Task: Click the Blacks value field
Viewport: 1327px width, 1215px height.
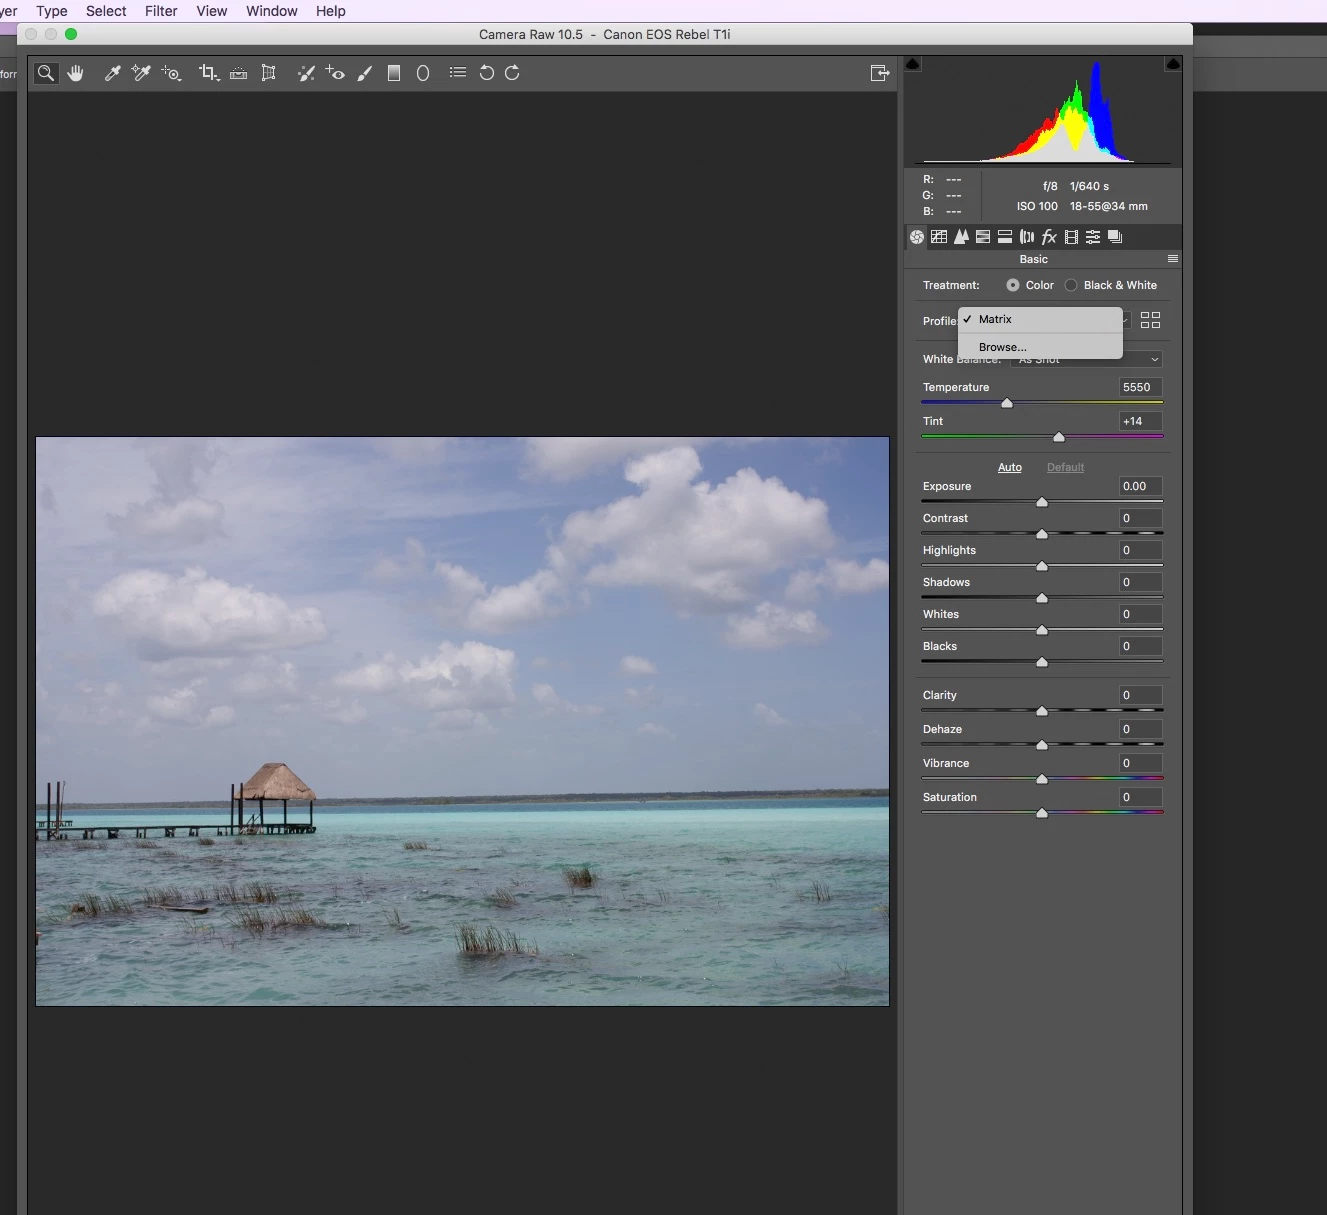Action: tap(1140, 646)
